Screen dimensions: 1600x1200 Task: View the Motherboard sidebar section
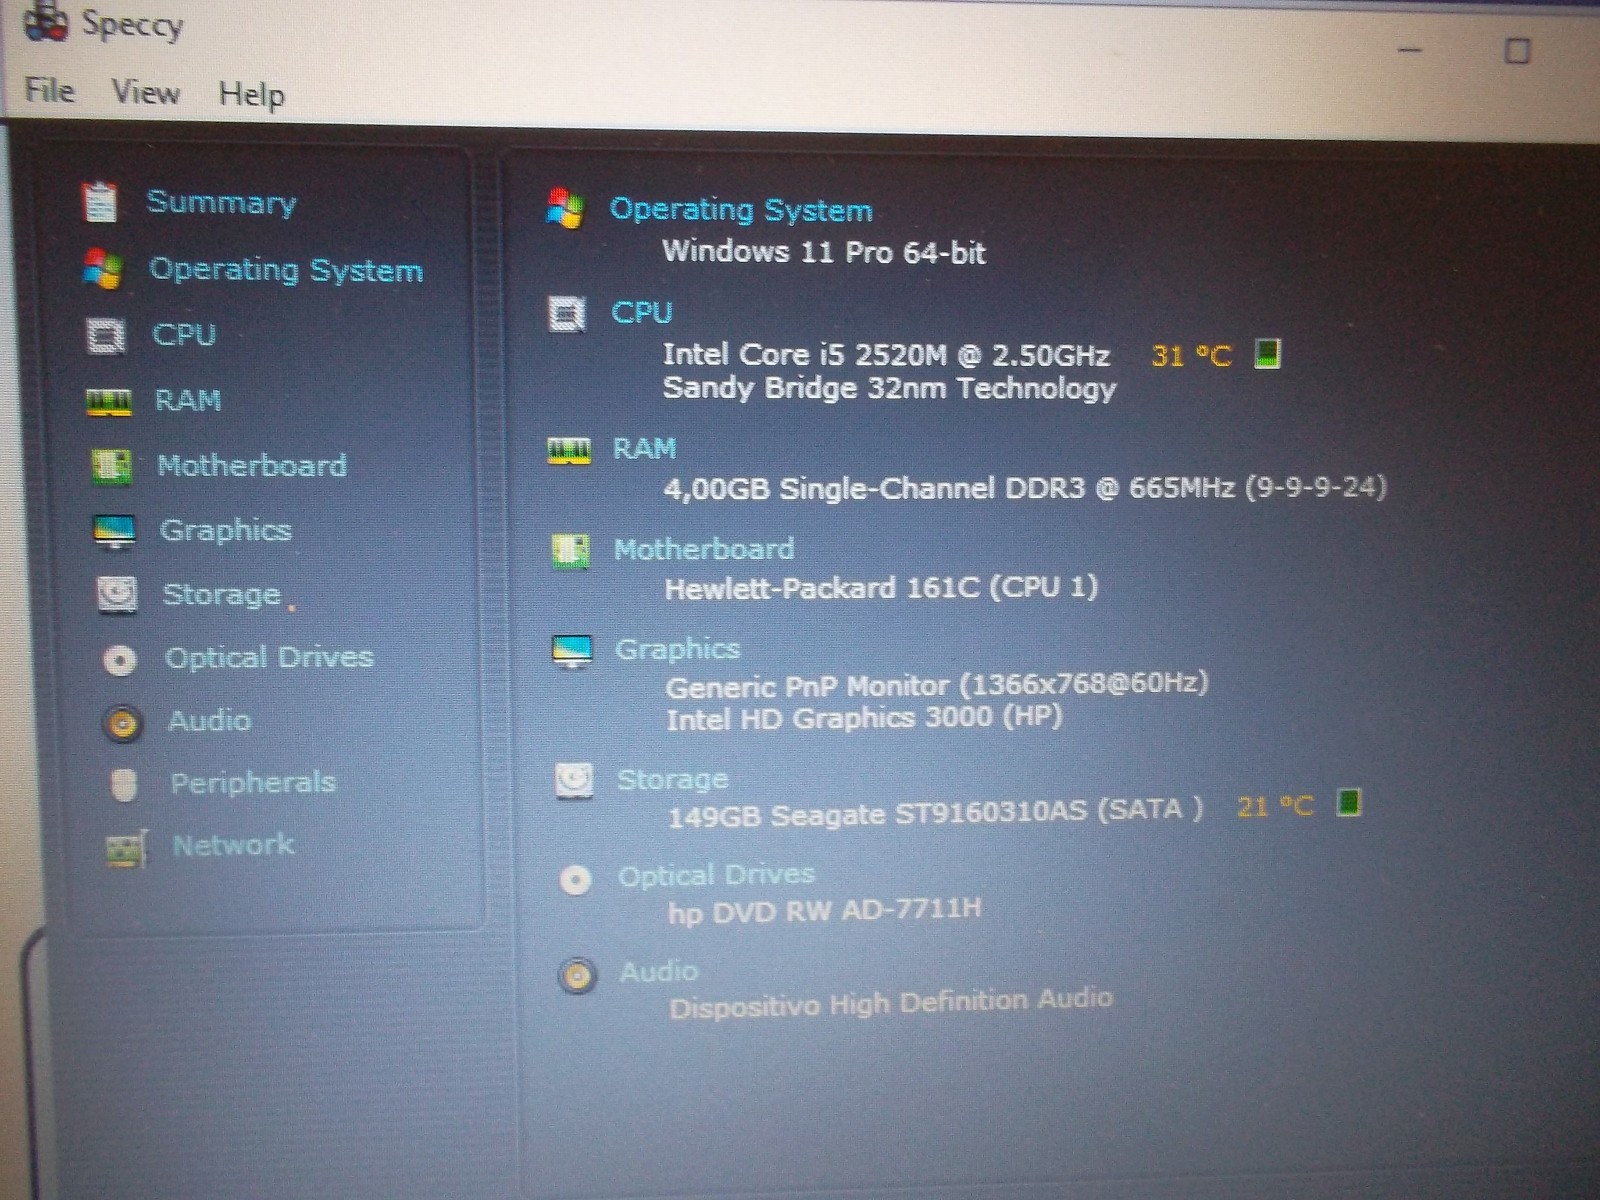click(x=252, y=465)
